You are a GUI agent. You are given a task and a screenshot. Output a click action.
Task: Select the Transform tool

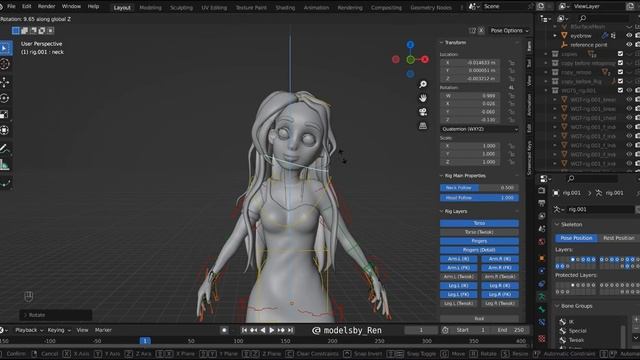[5, 130]
